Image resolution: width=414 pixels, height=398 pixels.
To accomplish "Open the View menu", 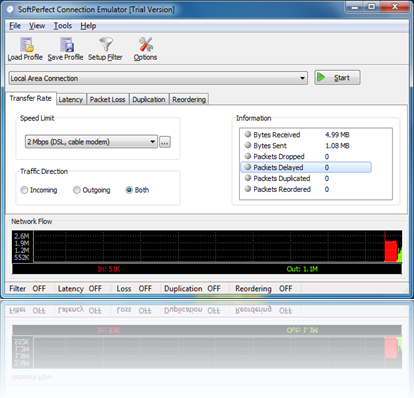I will [x=37, y=26].
